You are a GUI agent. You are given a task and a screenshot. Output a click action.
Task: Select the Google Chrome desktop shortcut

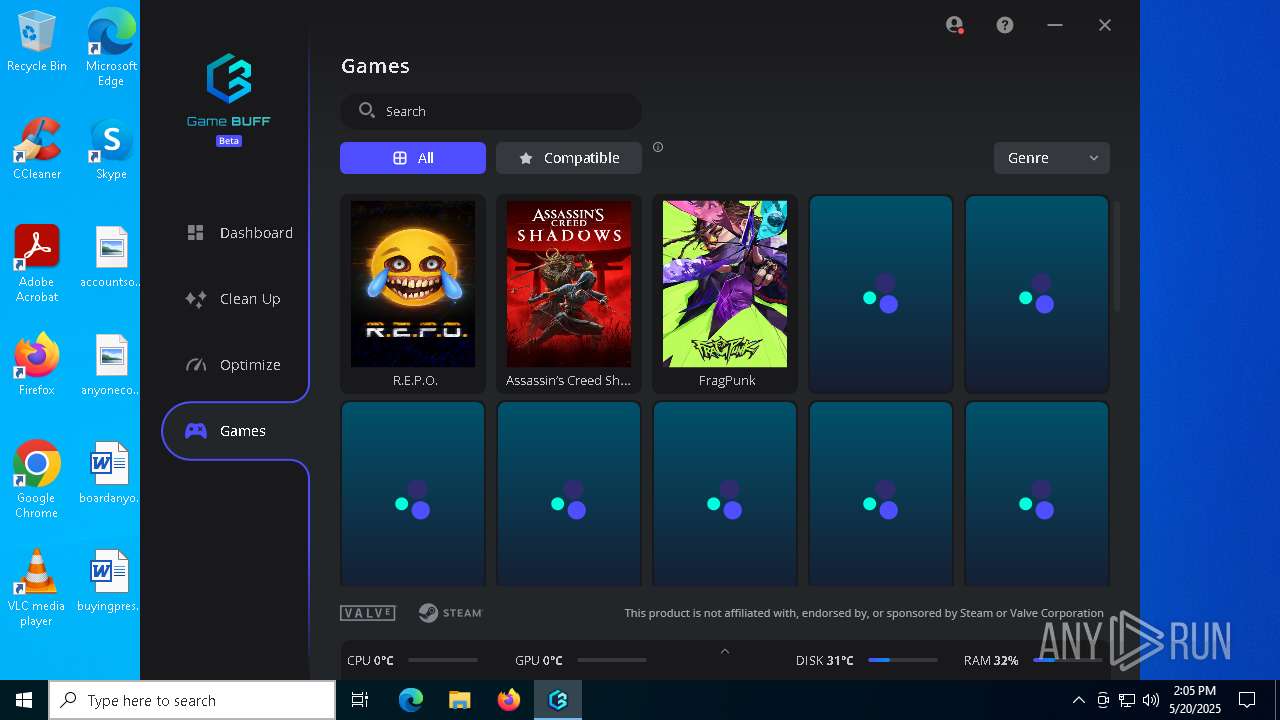[37, 479]
